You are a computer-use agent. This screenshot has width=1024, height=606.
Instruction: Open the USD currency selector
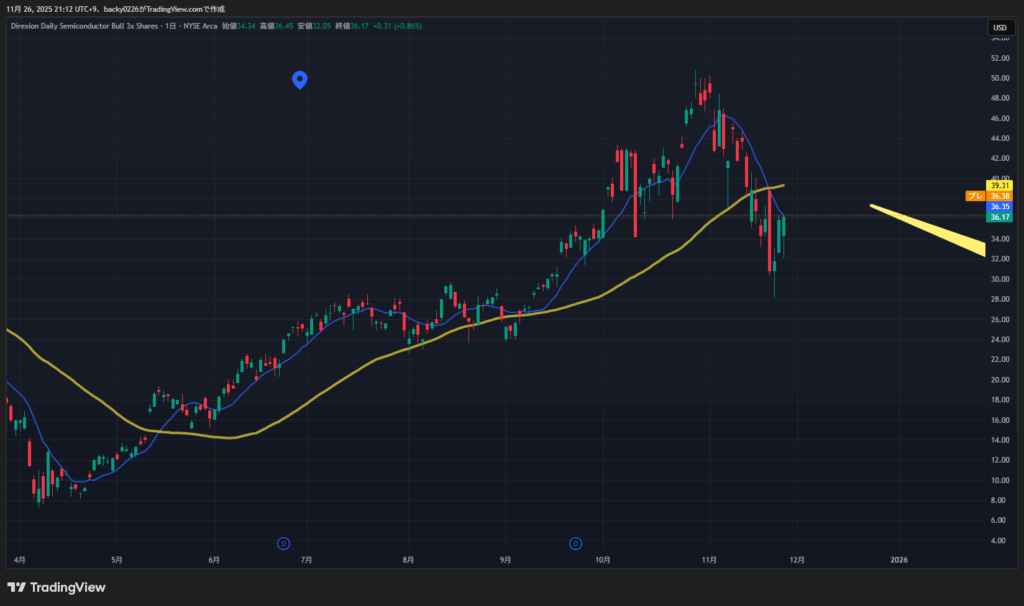pos(999,26)
